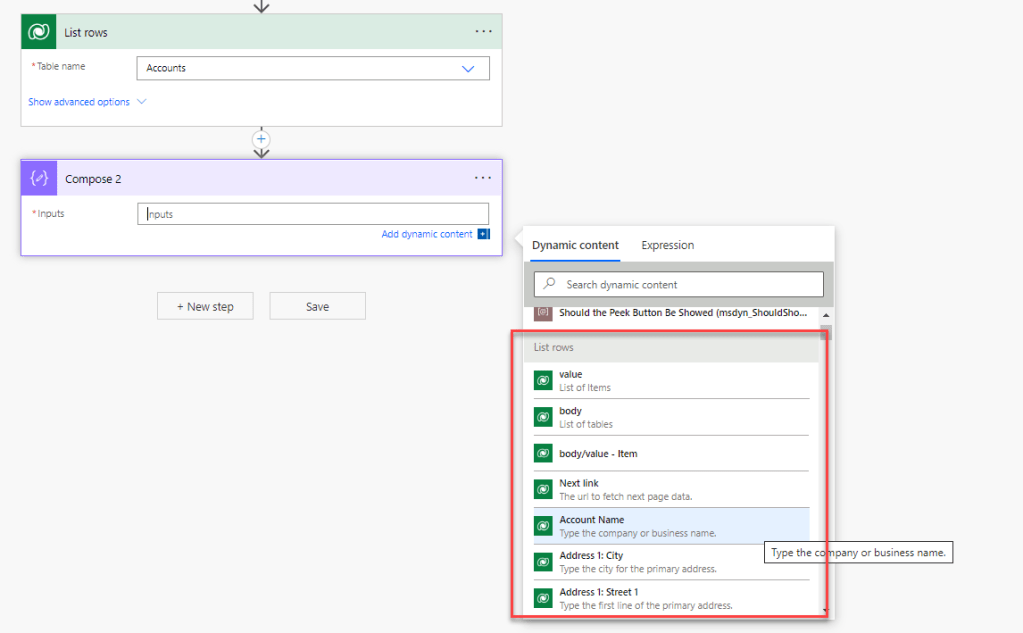Select the Dynamic content tab
This screenshot has height=633, width=1023.
click(x=575, y=245)
